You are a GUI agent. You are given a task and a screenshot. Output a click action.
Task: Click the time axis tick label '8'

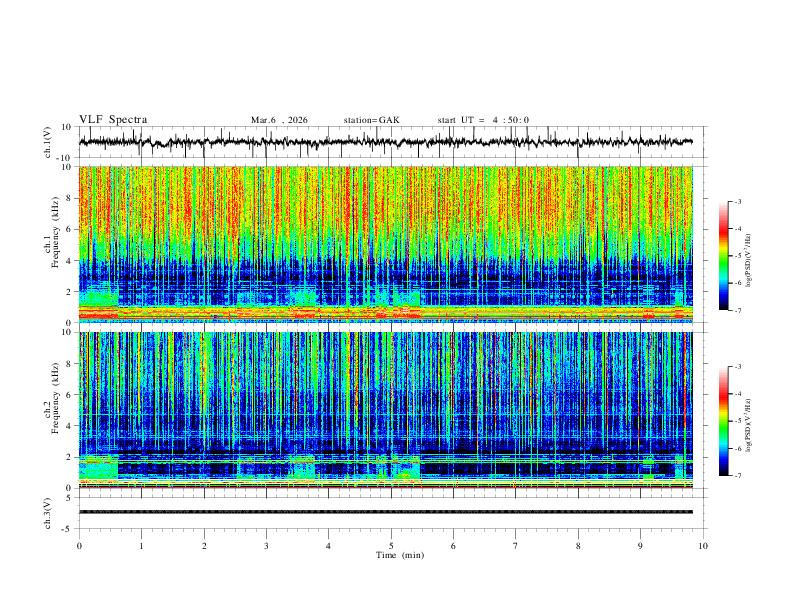578,546
